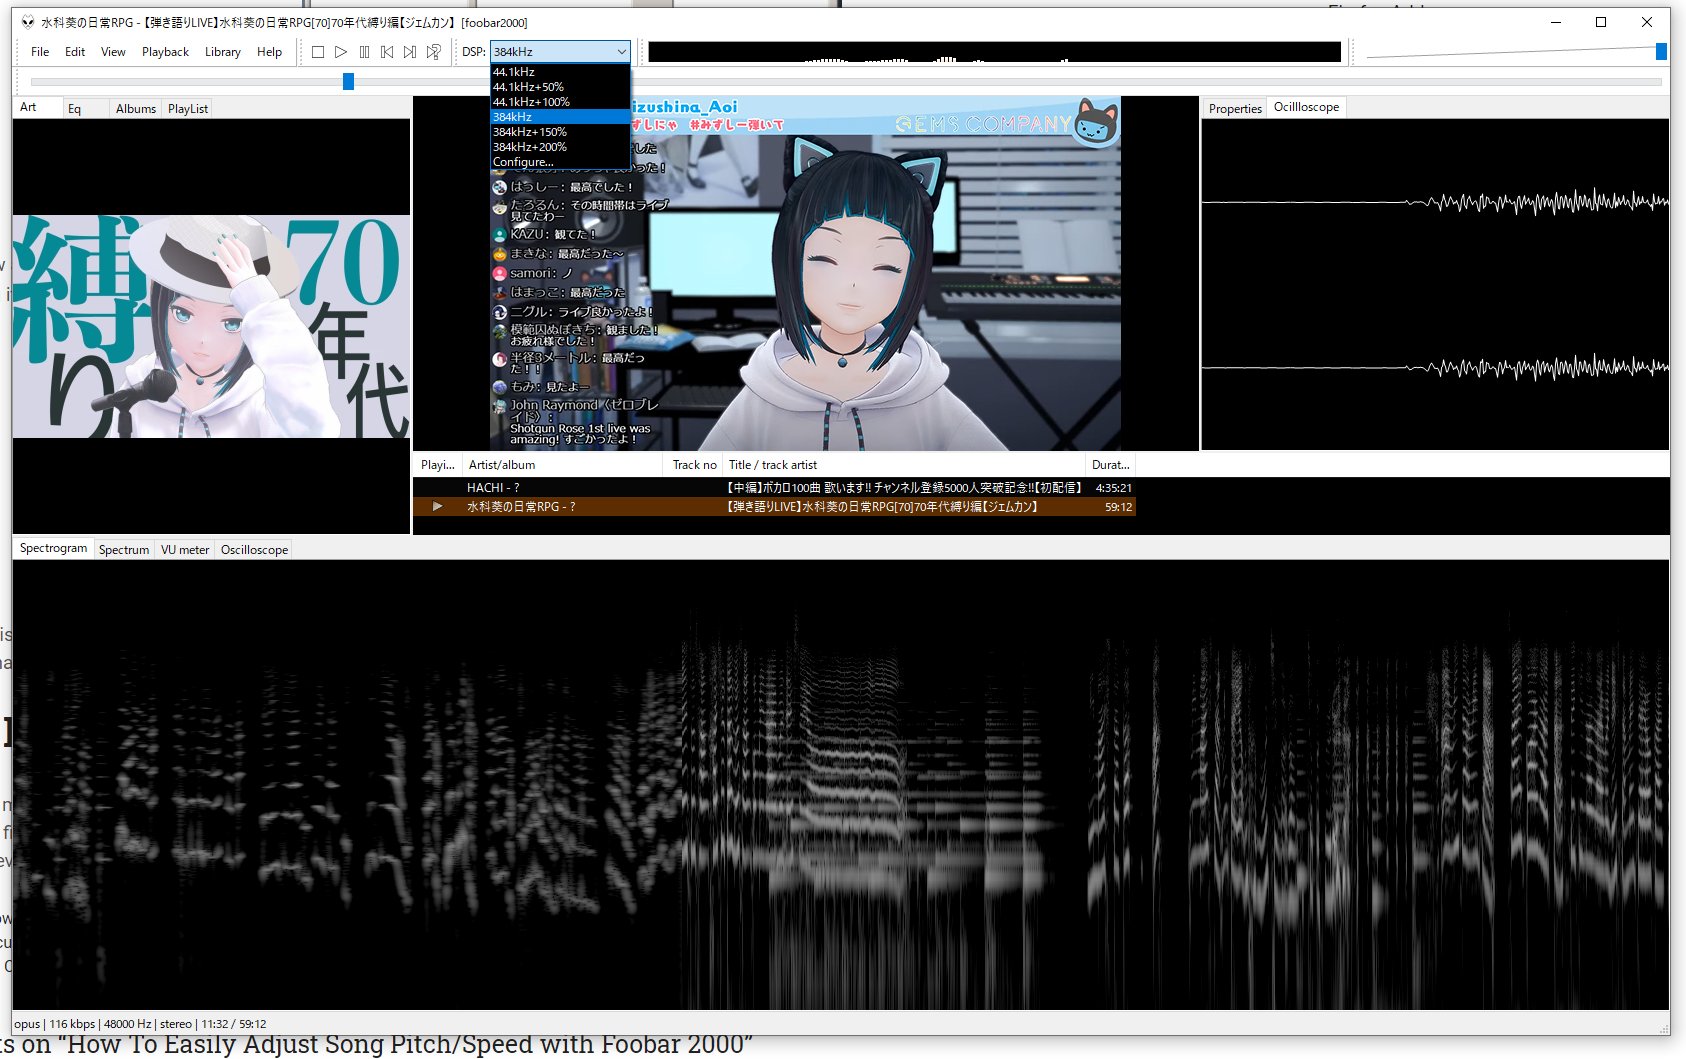Screen dimensions: 1686x1059
Task: Maximize the foobar2000 window
Action: (1601, 22)
